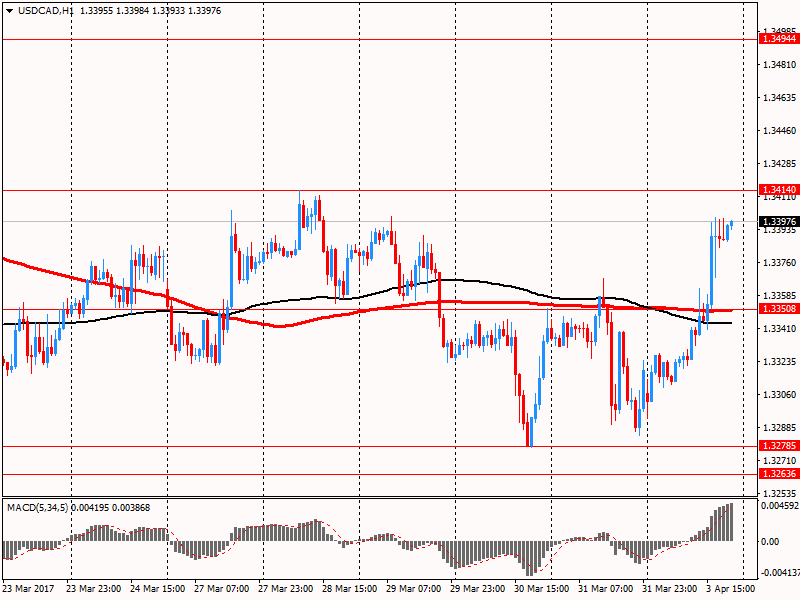
Task: Select the 1.34140 red price level label
Action: click(779, 190)
